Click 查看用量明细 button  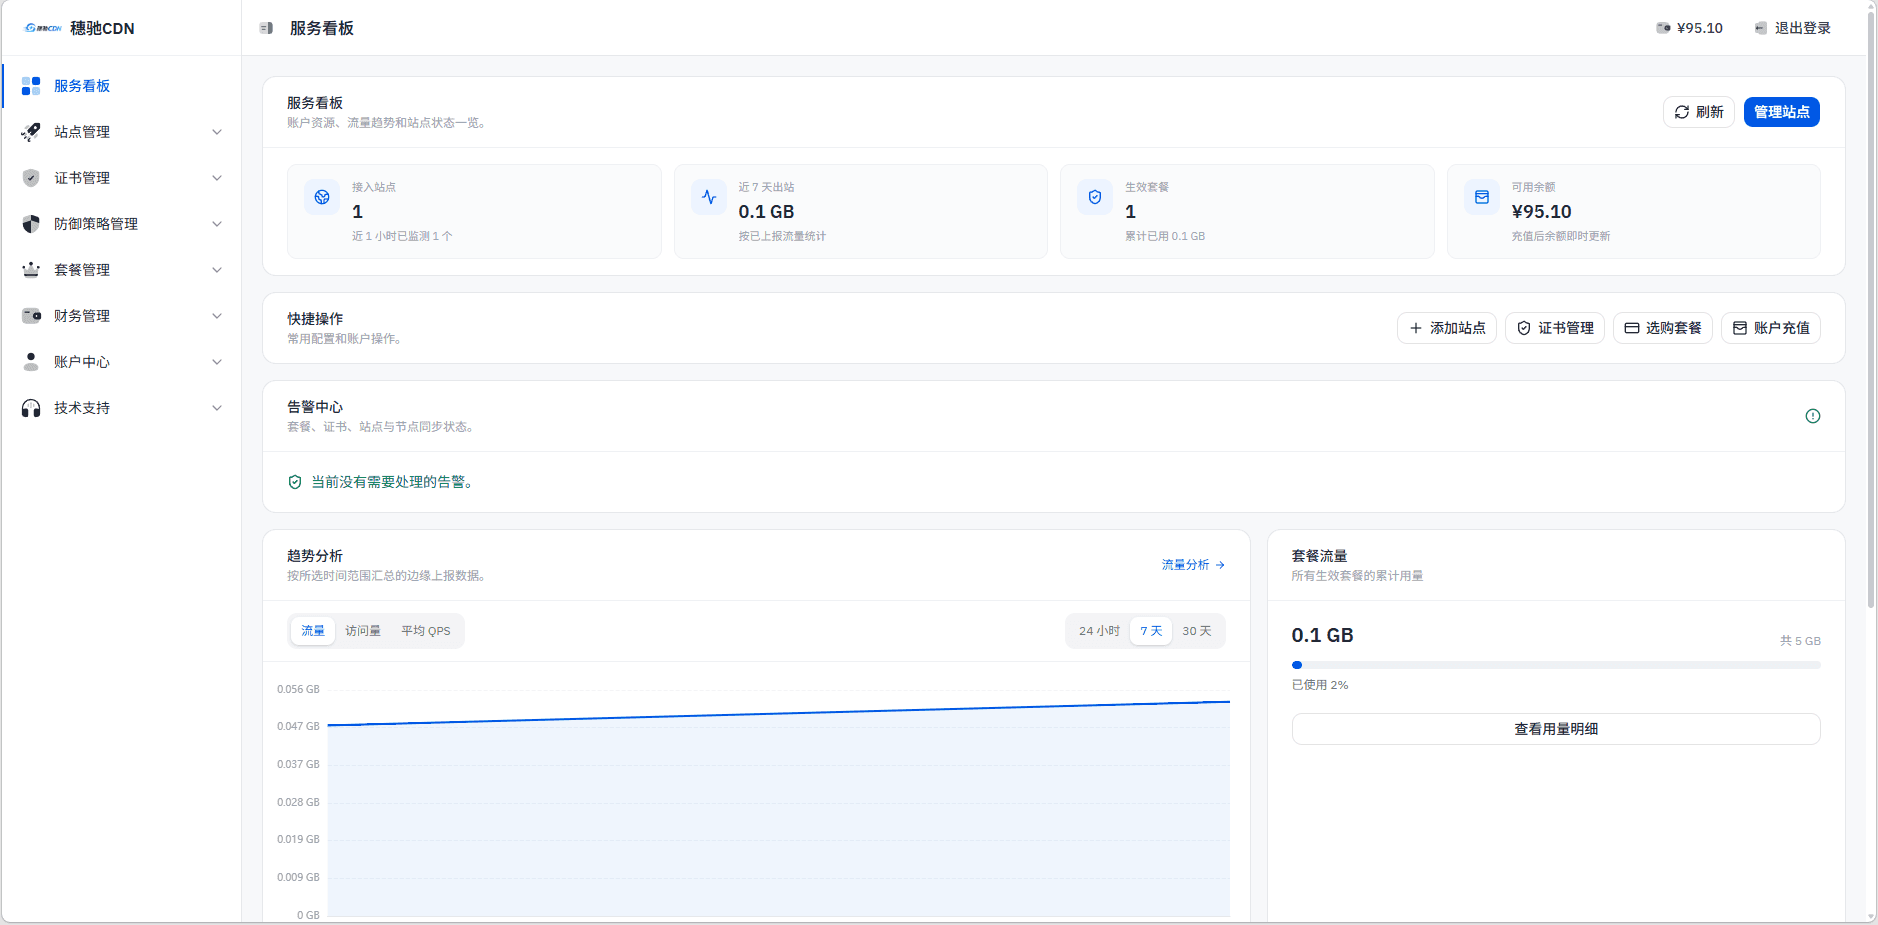click(1556, 729)
